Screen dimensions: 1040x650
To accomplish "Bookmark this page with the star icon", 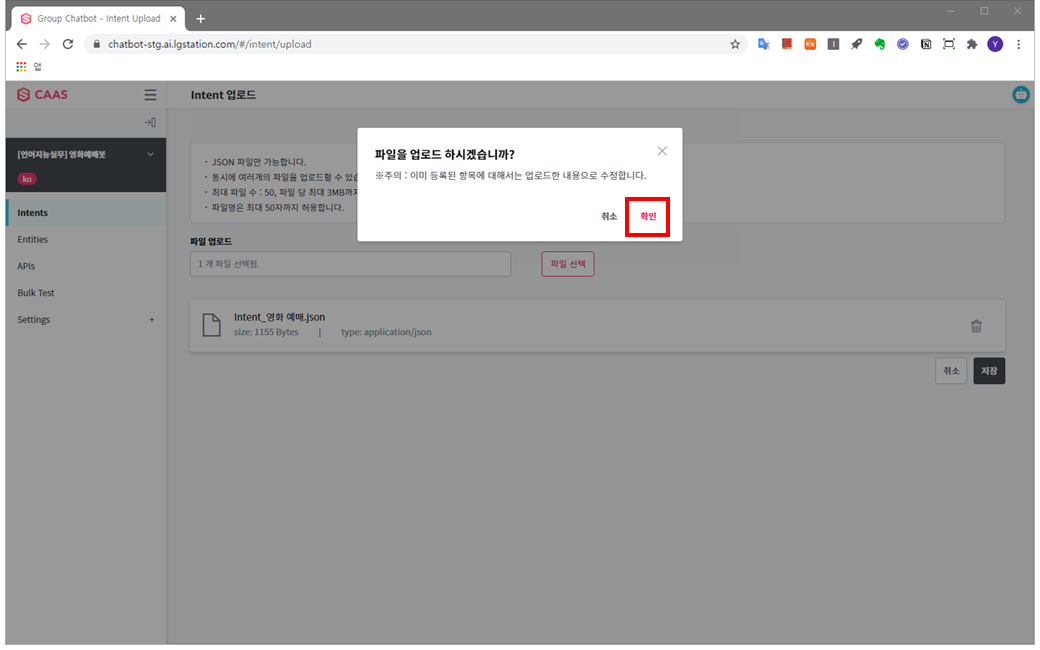I will pyautogui.click(x=735, y=44).
